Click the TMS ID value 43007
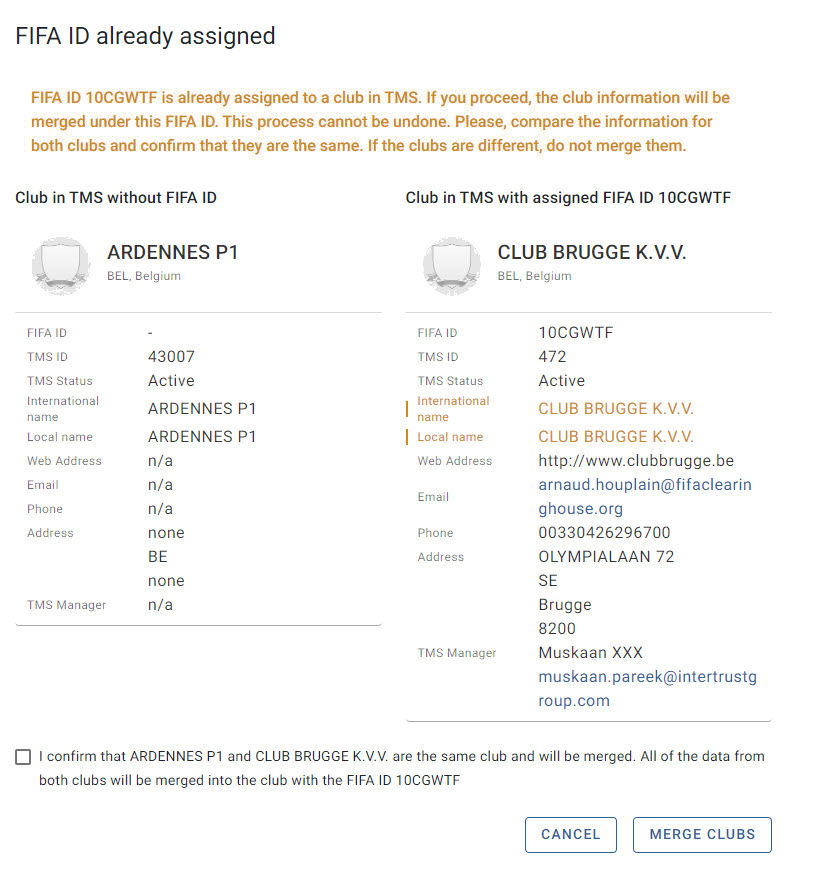Viewport: 829px width, 876px height. 171,357
